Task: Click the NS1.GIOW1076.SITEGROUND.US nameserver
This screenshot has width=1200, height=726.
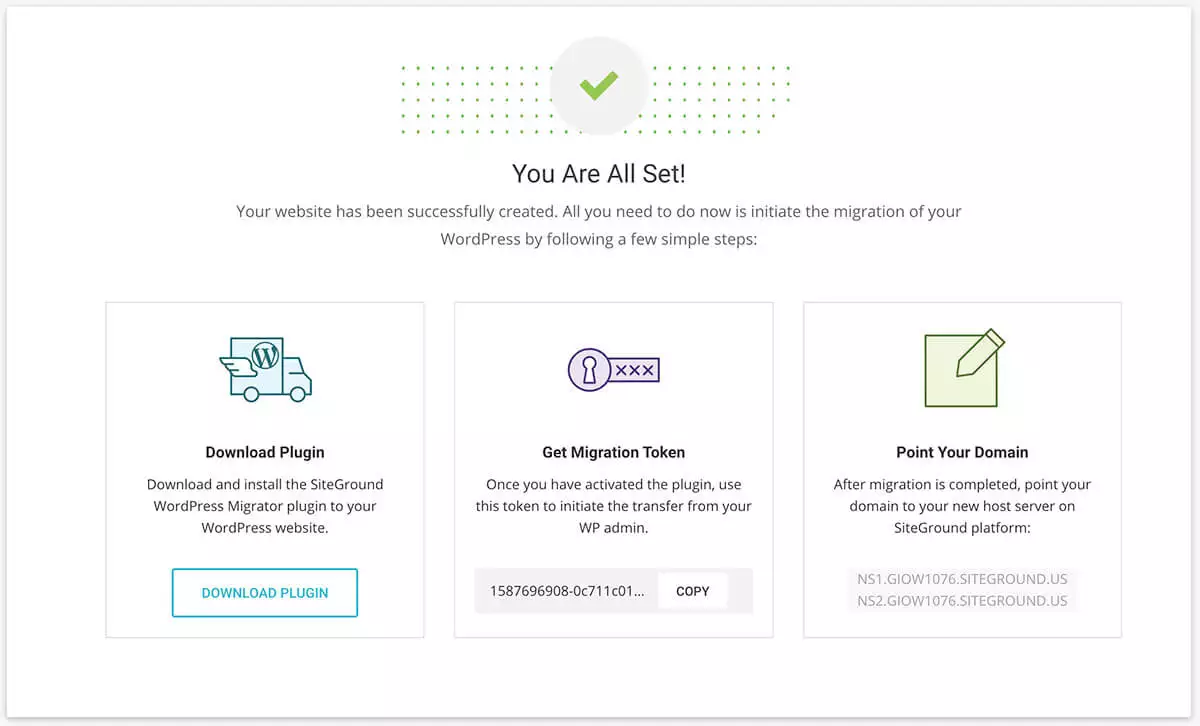Action: pos(962,579)
